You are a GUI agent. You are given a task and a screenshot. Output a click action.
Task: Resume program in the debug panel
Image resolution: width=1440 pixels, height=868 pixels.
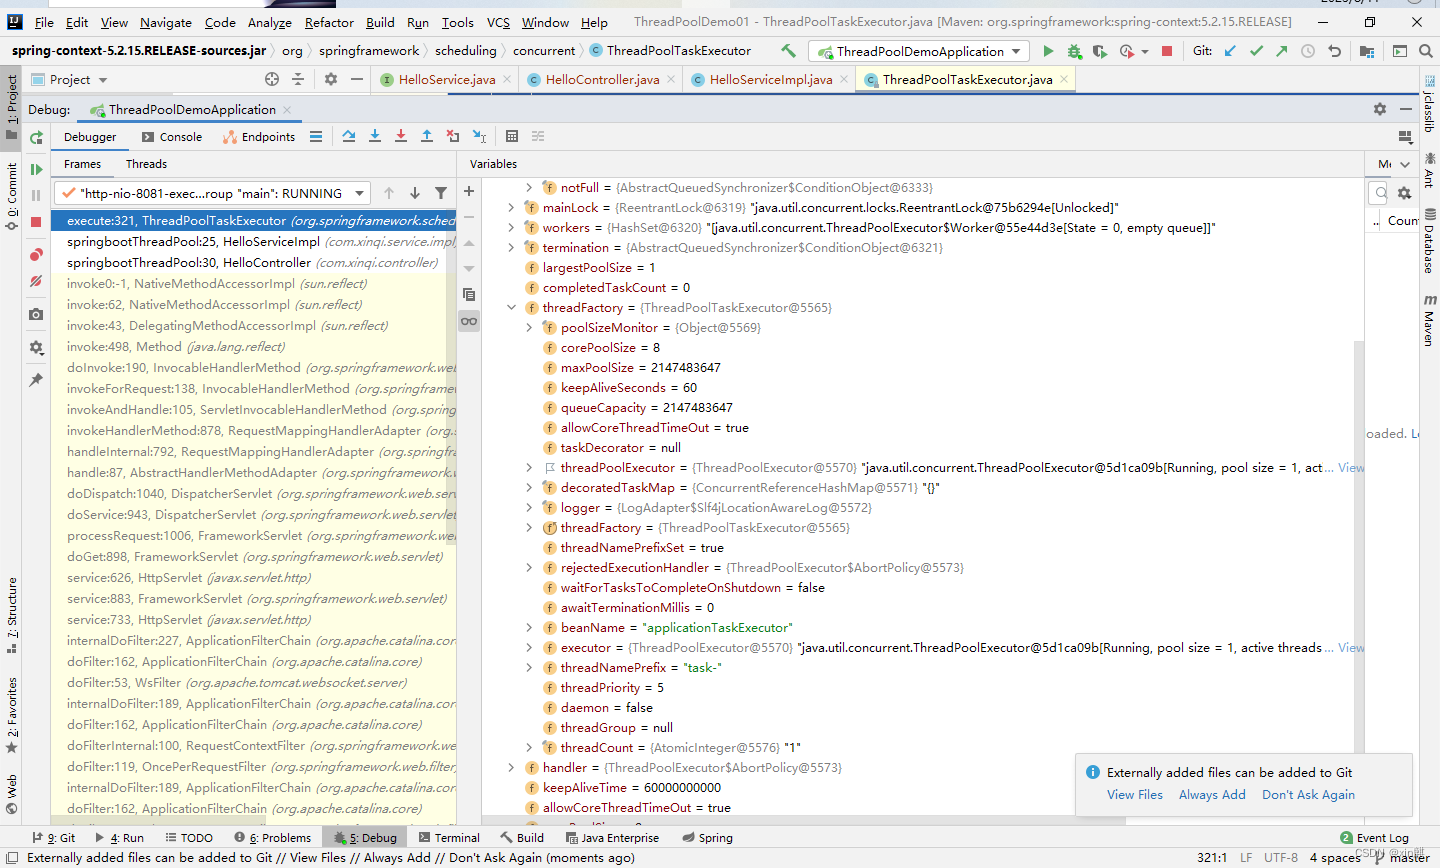click(36, 170)
